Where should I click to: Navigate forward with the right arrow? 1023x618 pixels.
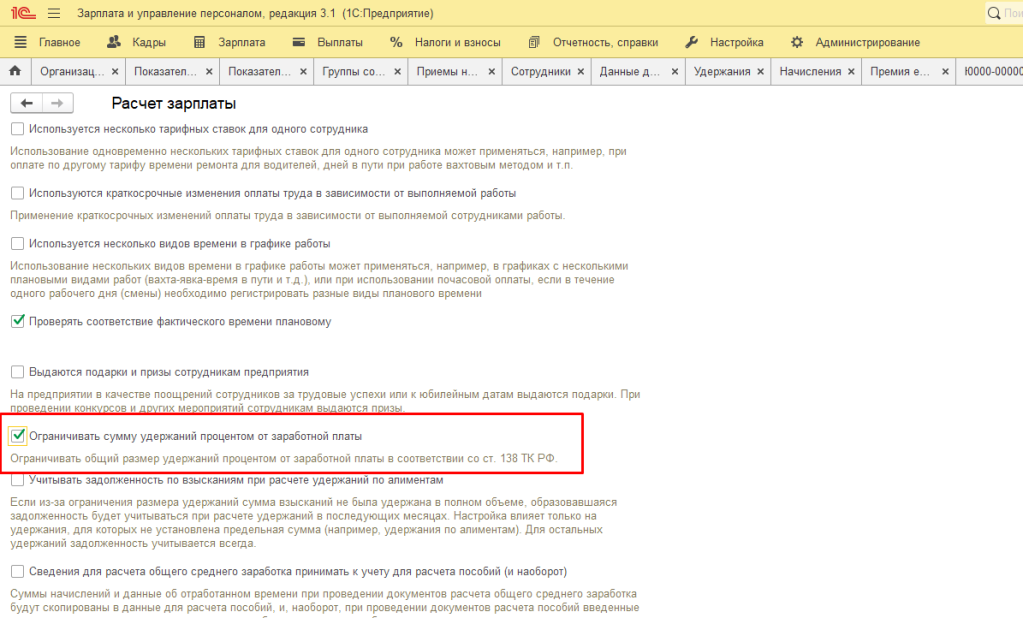point(57,103)
